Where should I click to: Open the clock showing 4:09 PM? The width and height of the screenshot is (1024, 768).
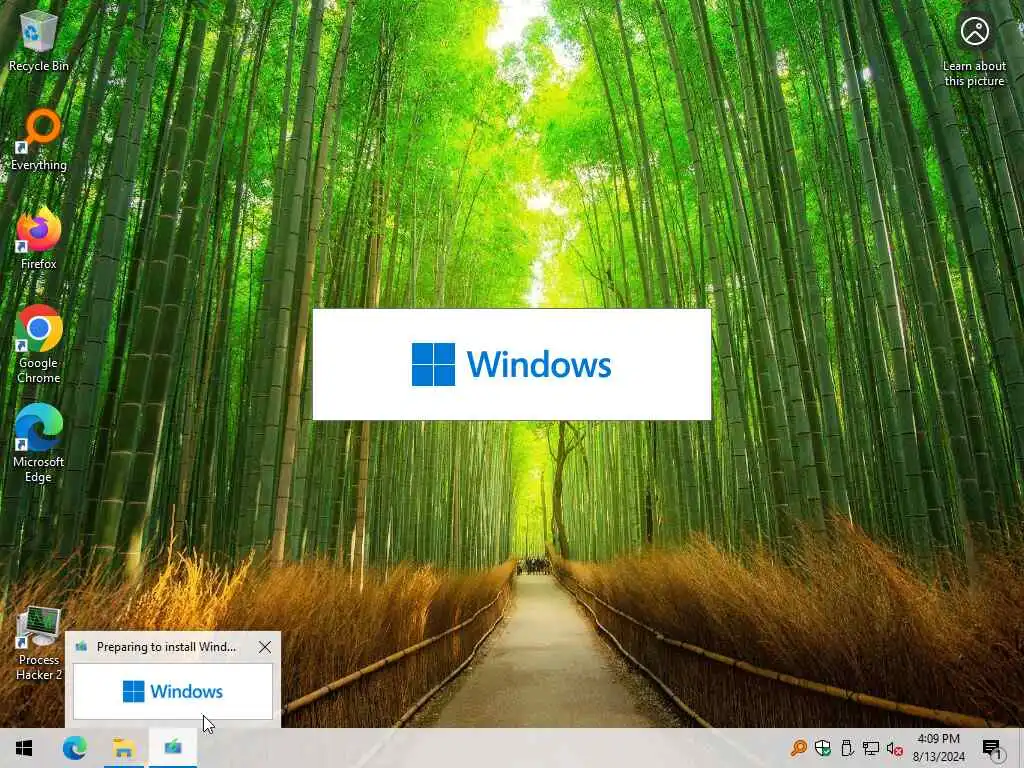938,748
